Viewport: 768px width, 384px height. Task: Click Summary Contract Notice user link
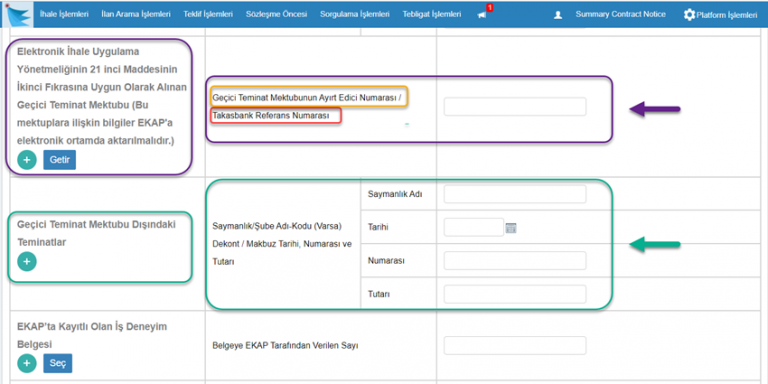[x=621, y=15]
